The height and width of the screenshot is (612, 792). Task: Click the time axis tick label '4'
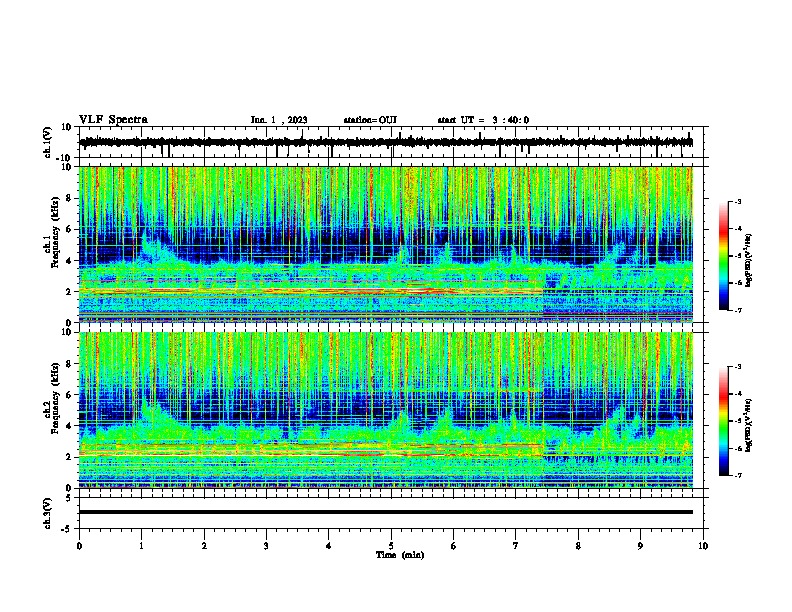click(329, 546)
